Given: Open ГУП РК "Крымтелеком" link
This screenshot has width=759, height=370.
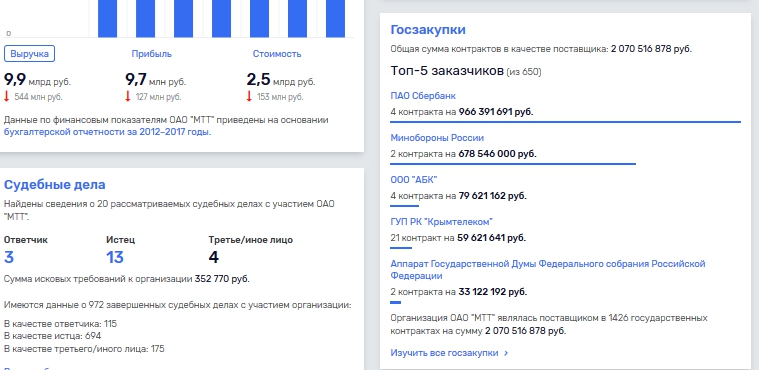Looking at the screenshot, I should coord(441,222).
